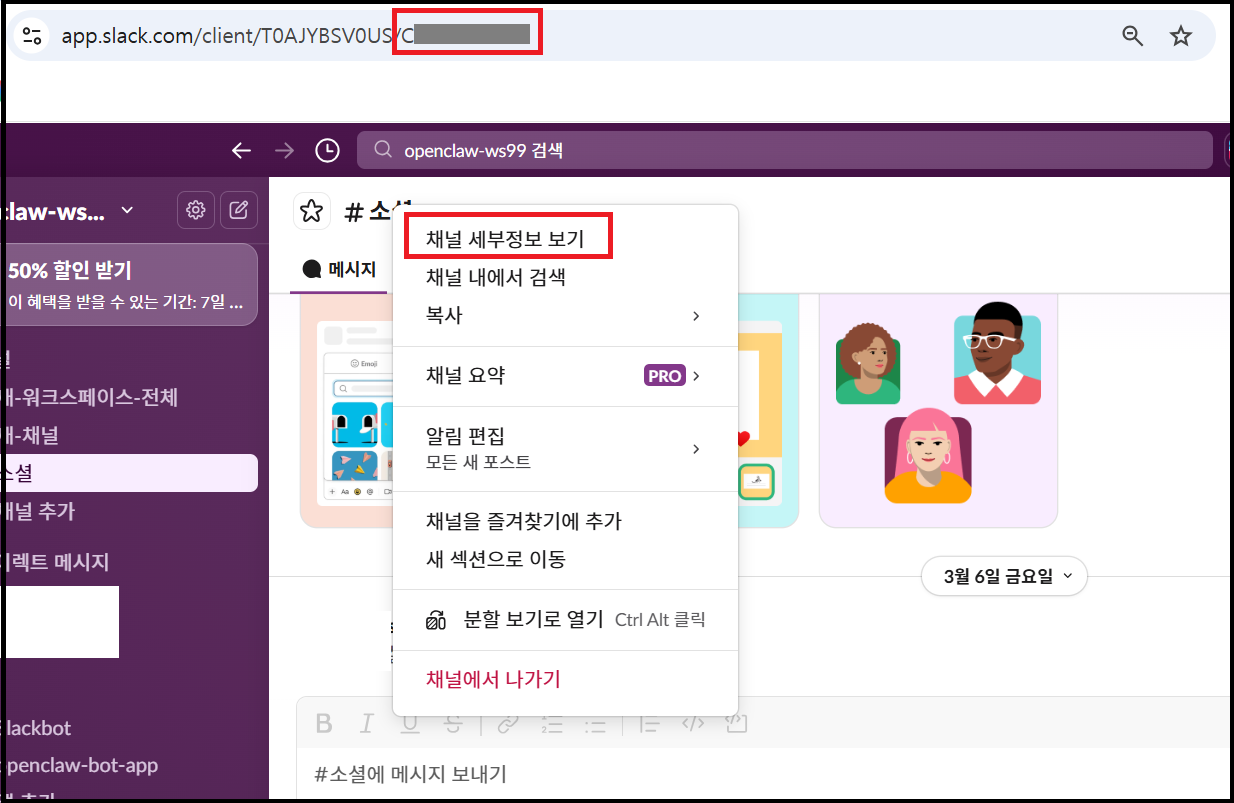1234x803 pixels.
Task: Insert a code block in composer
Action: tap(736, 724)
